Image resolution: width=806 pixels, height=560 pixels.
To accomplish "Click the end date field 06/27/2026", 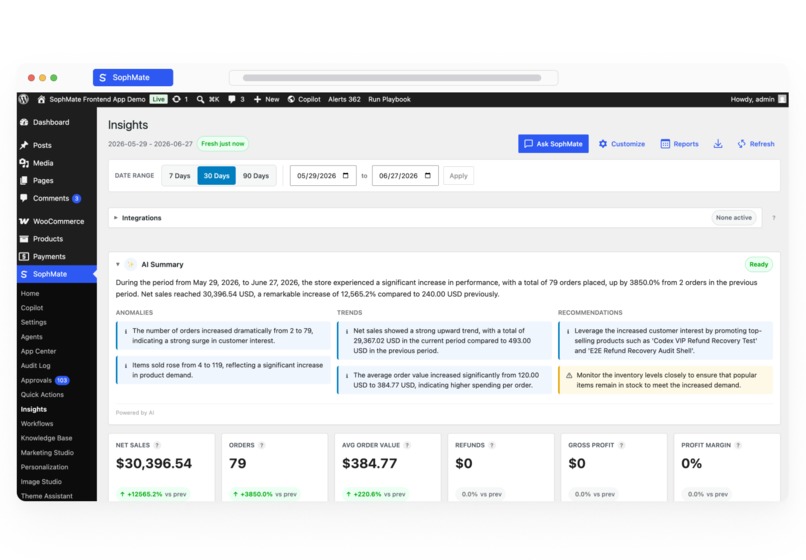I will (x=405, y=176).
